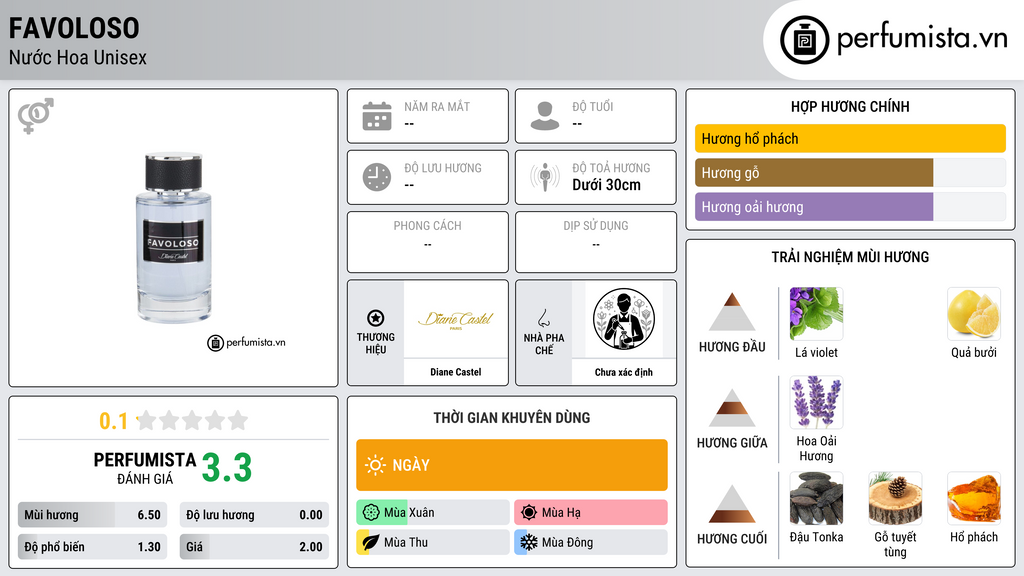Click the Dịp sử dụng box
The height and width of the screenshot is (576, 1024).
pyautogui.click(x=596, y=242)
